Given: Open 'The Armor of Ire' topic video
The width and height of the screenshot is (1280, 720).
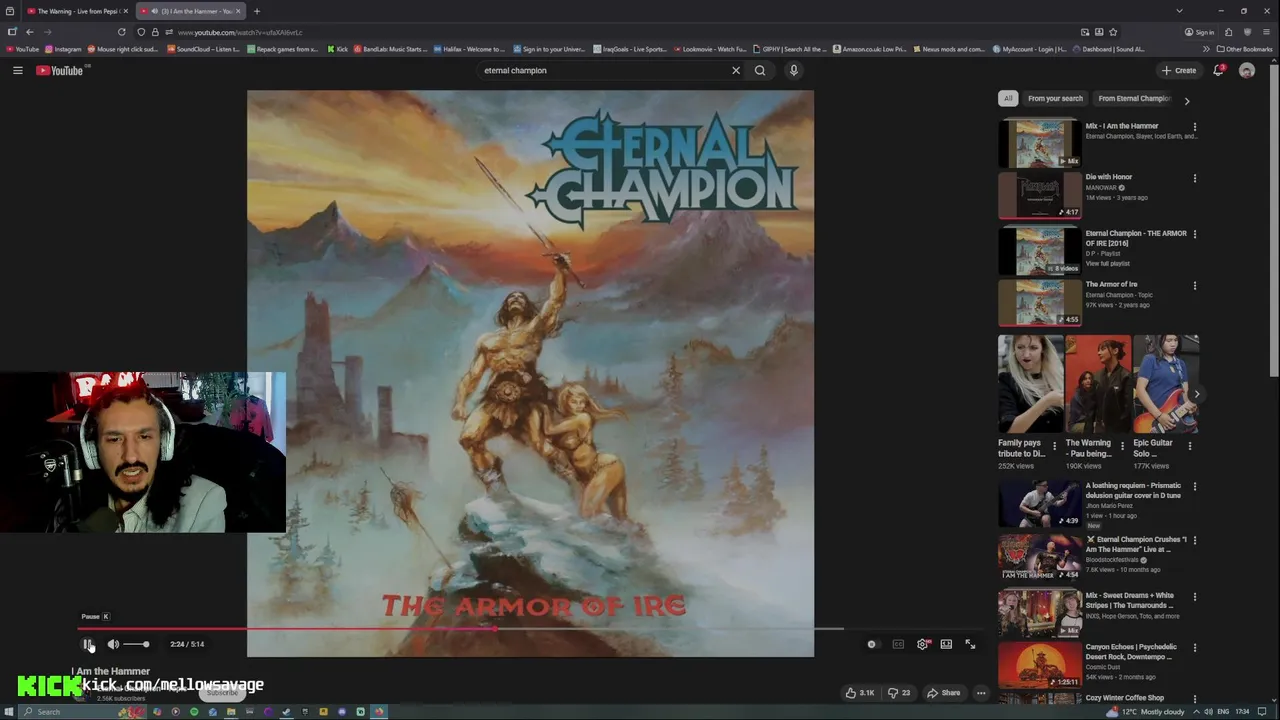Looking at the screenshot, I should click(x=1040, y=303).
